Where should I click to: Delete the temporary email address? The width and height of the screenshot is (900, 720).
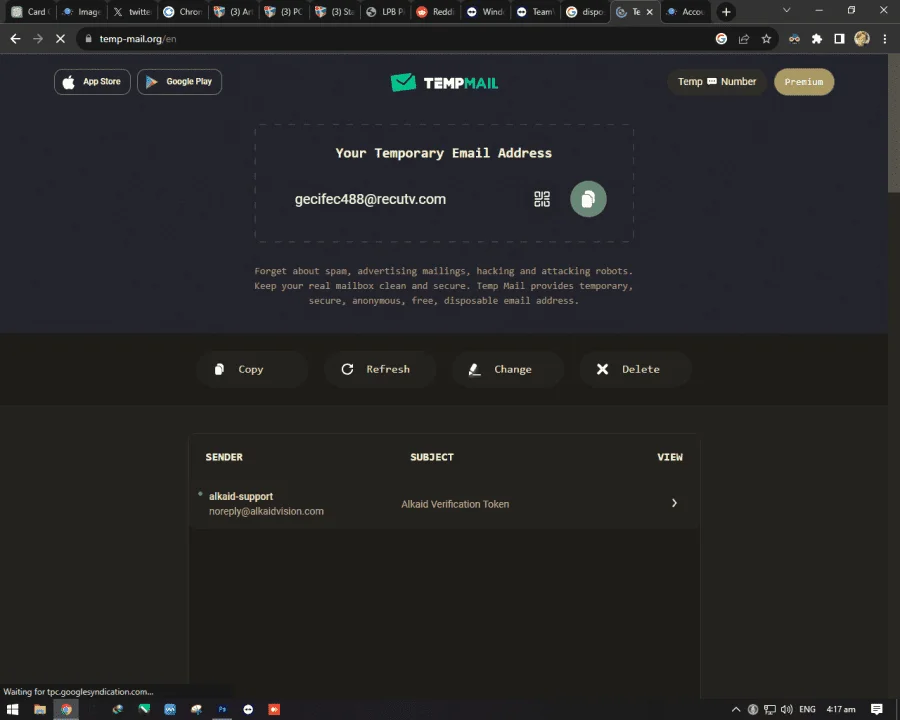[x=635, y=369]
